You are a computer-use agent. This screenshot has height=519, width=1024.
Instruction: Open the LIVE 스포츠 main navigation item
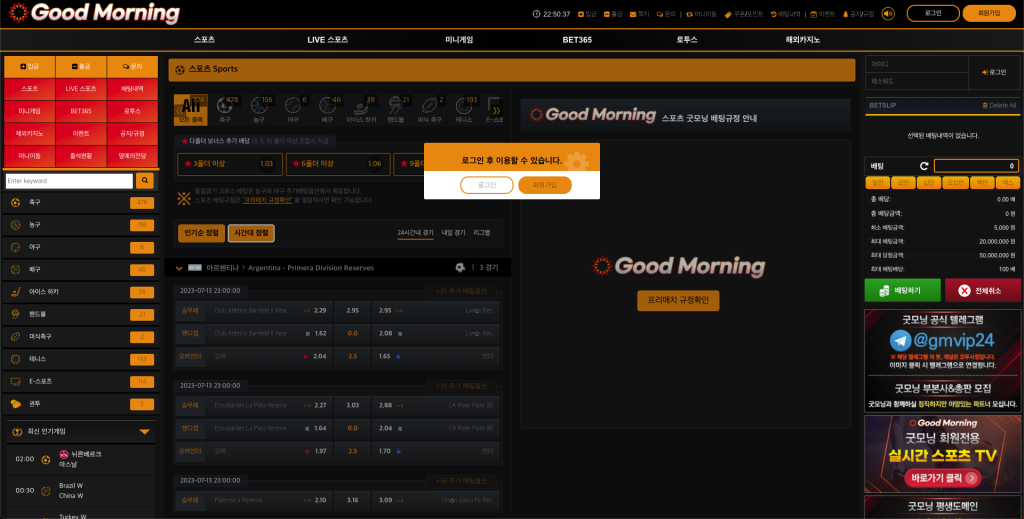327,40
